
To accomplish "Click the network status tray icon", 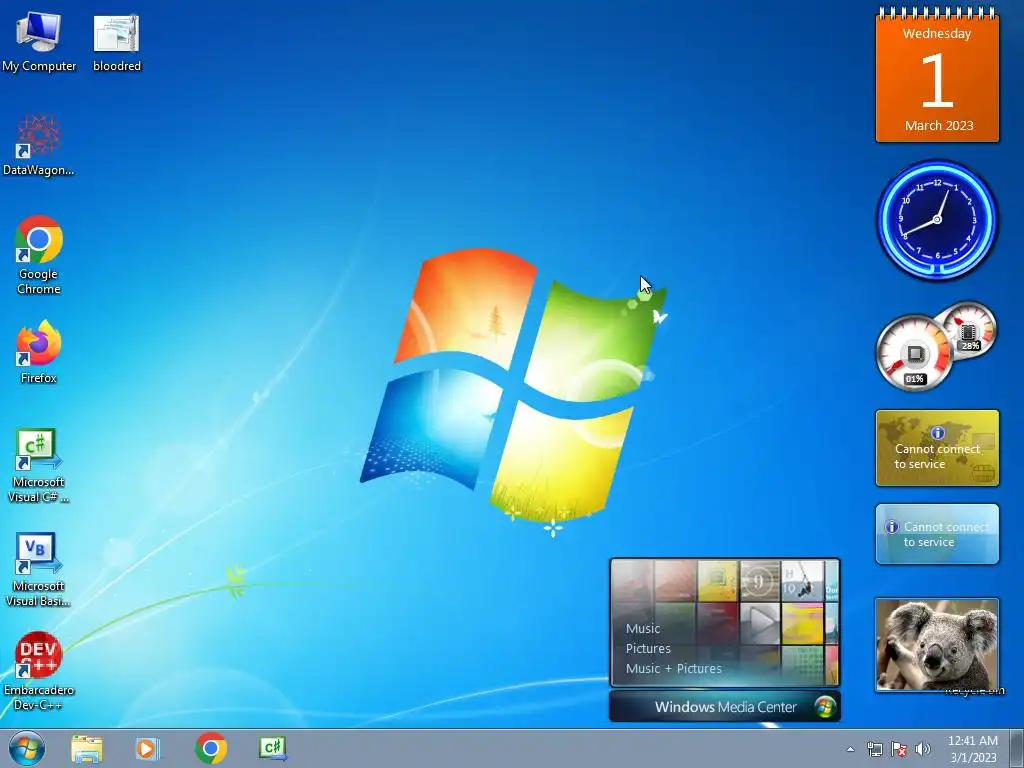I will [x=874, y=749].
